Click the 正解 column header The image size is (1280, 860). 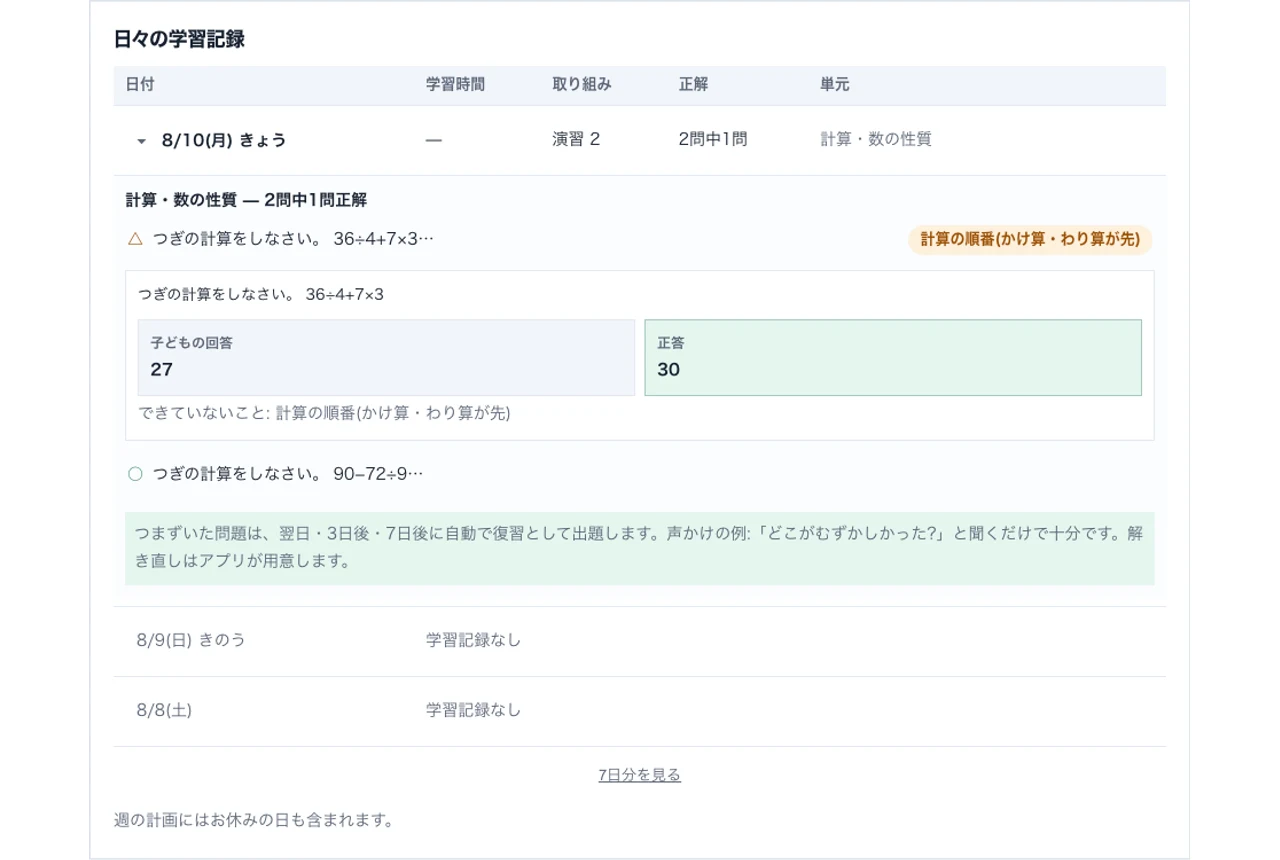tap(693, 85)
